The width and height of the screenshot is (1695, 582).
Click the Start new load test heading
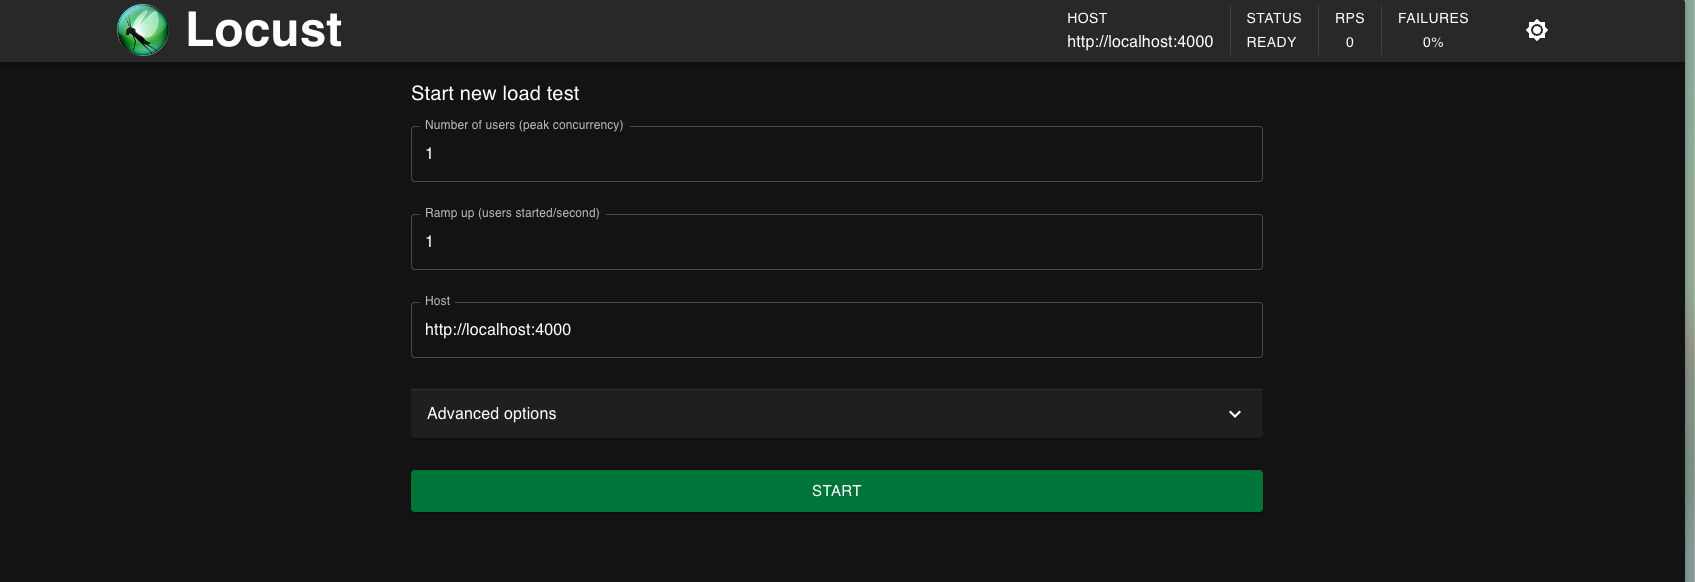point(494,93)
